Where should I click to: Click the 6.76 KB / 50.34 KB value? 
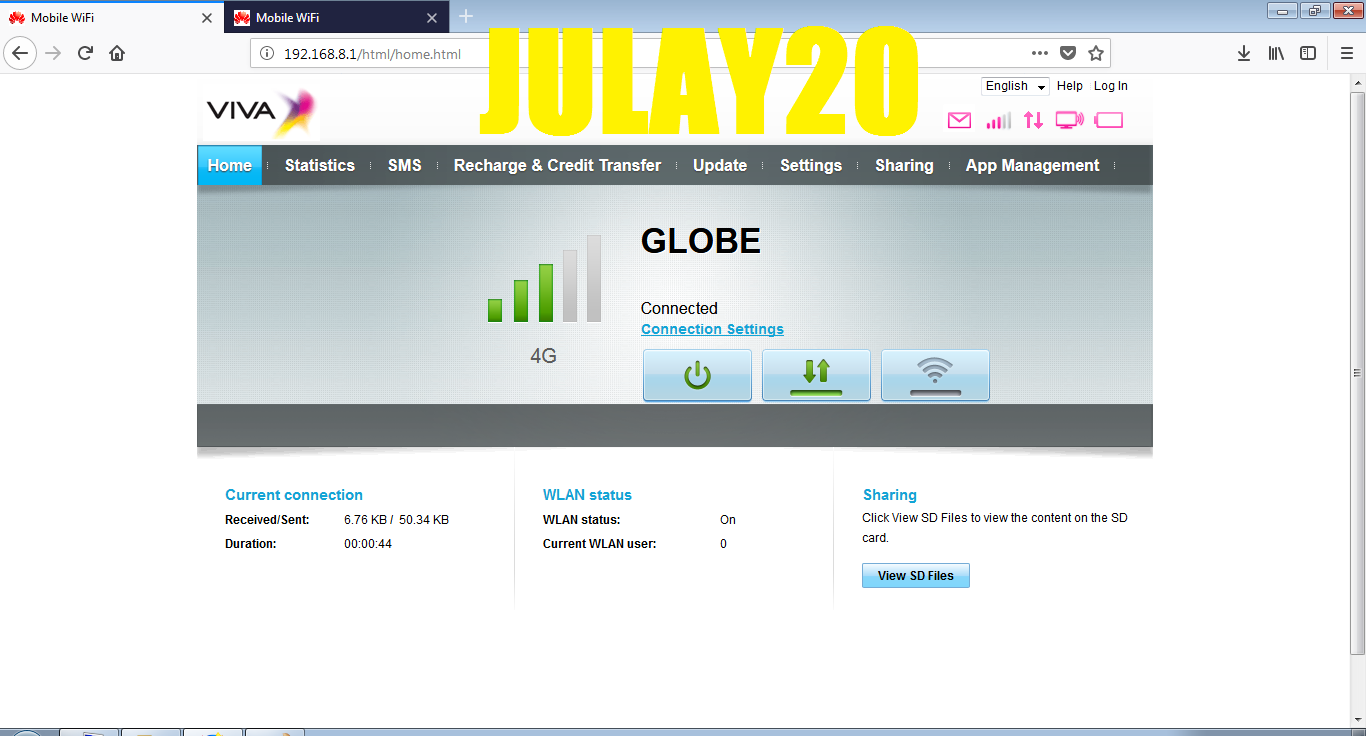tap(396, 520)
